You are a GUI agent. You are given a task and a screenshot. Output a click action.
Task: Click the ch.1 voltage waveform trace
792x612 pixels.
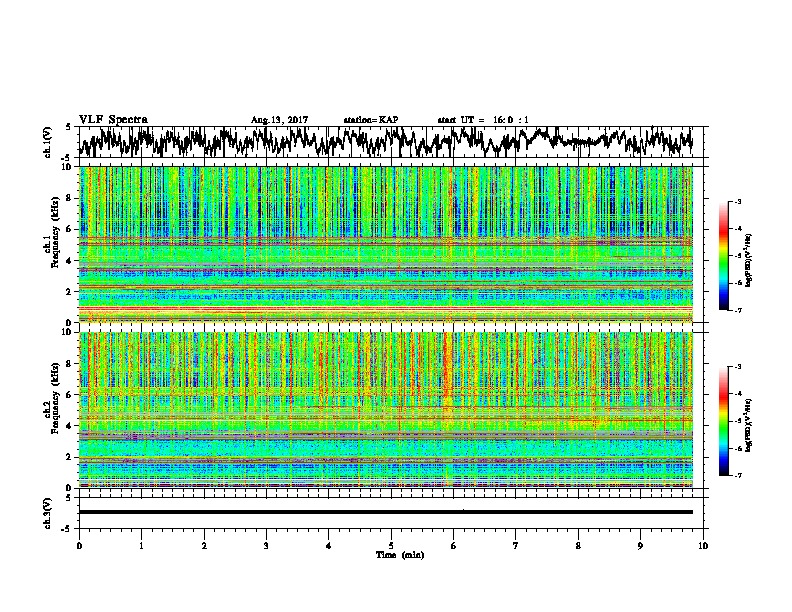386,141
